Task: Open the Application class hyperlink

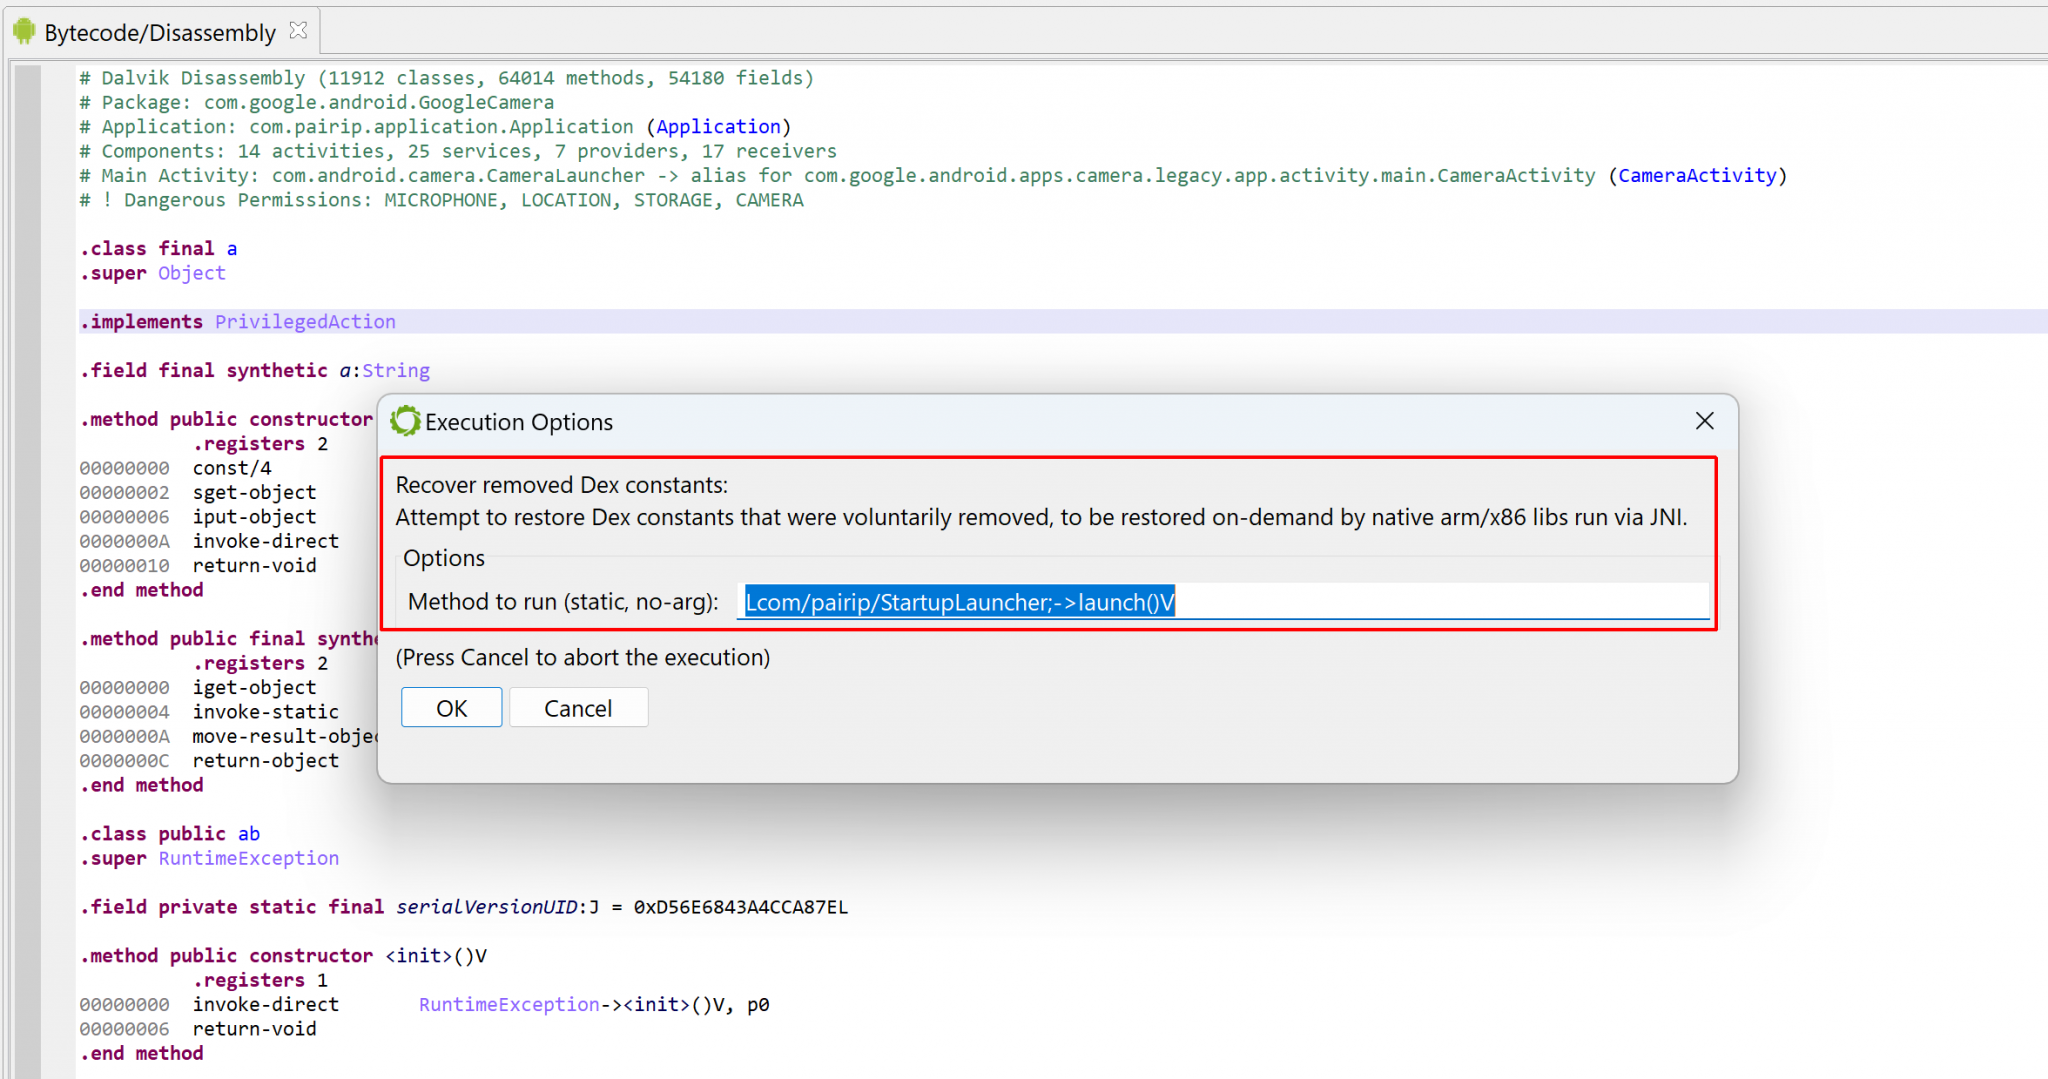Action: 718,126
